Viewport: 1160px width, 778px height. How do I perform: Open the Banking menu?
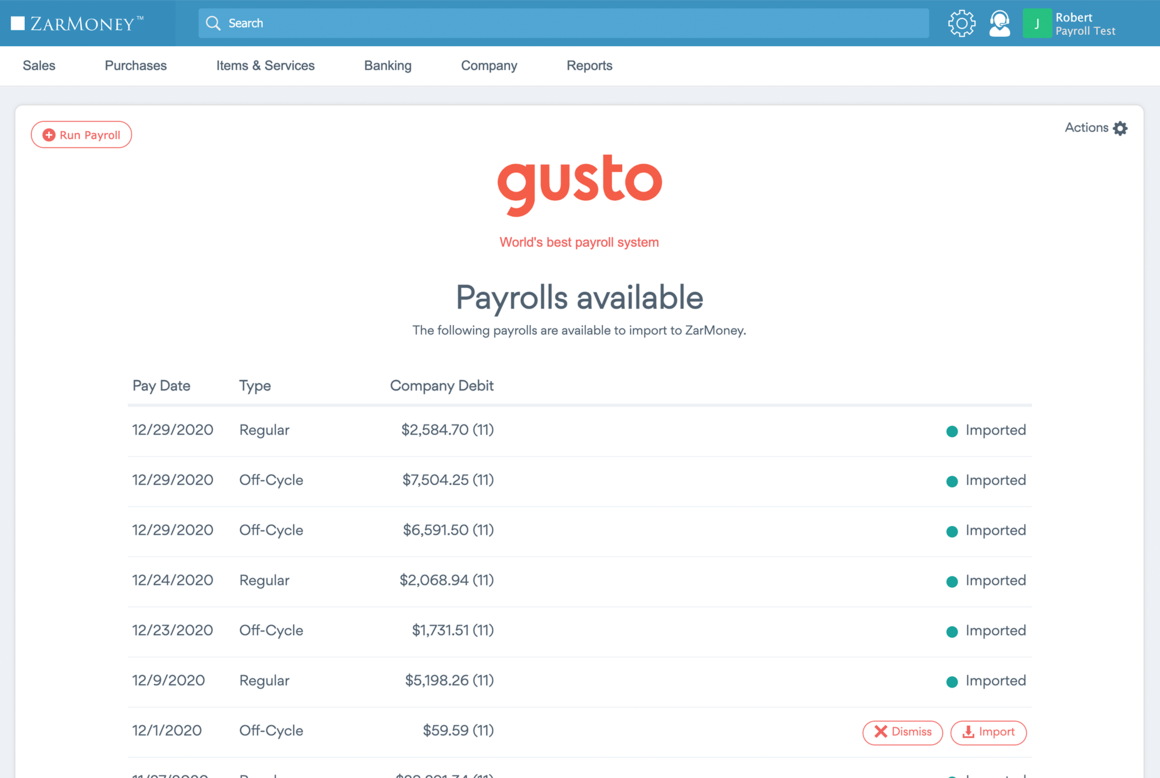point(388,66)
